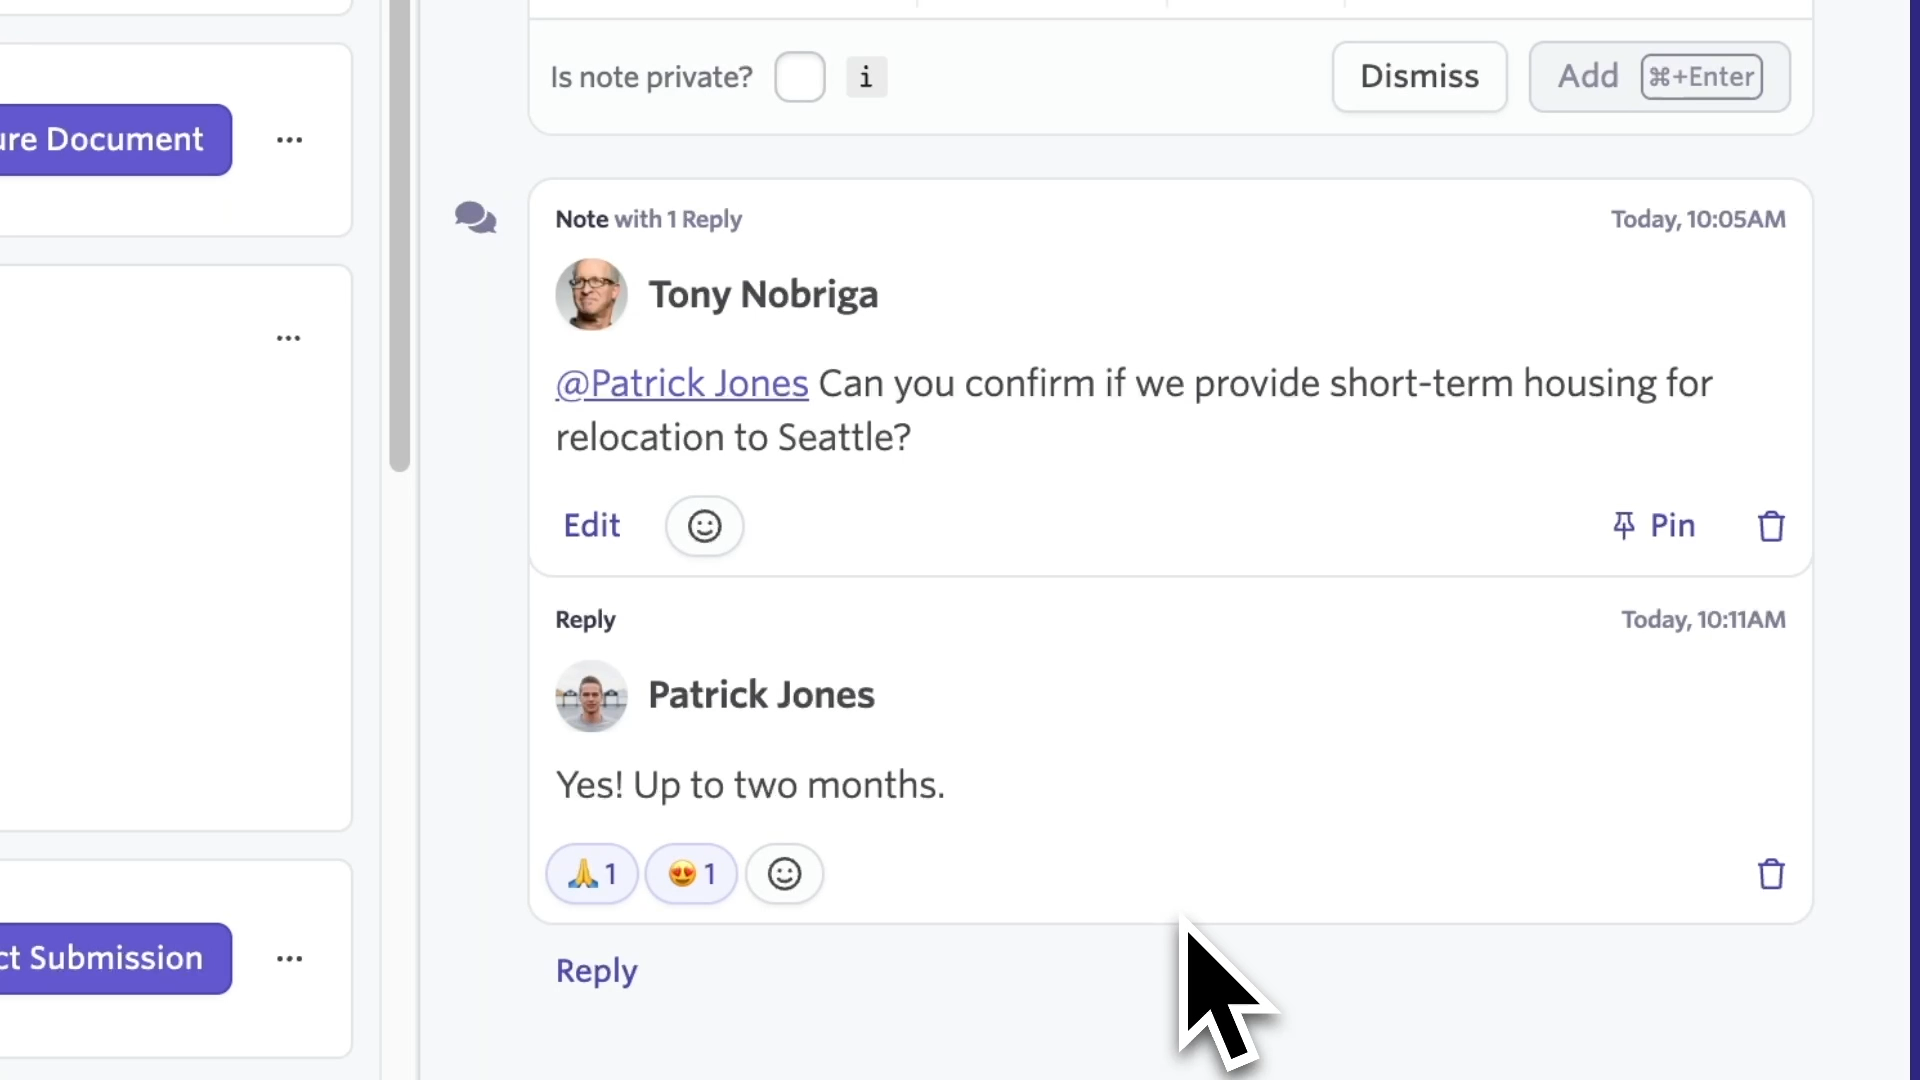Image resolution: width=1920 pixels, height=1080 pixels.
Task: Click the info 'i' icon beside private note
Action: pyautogui.click(x=866, y=77)
